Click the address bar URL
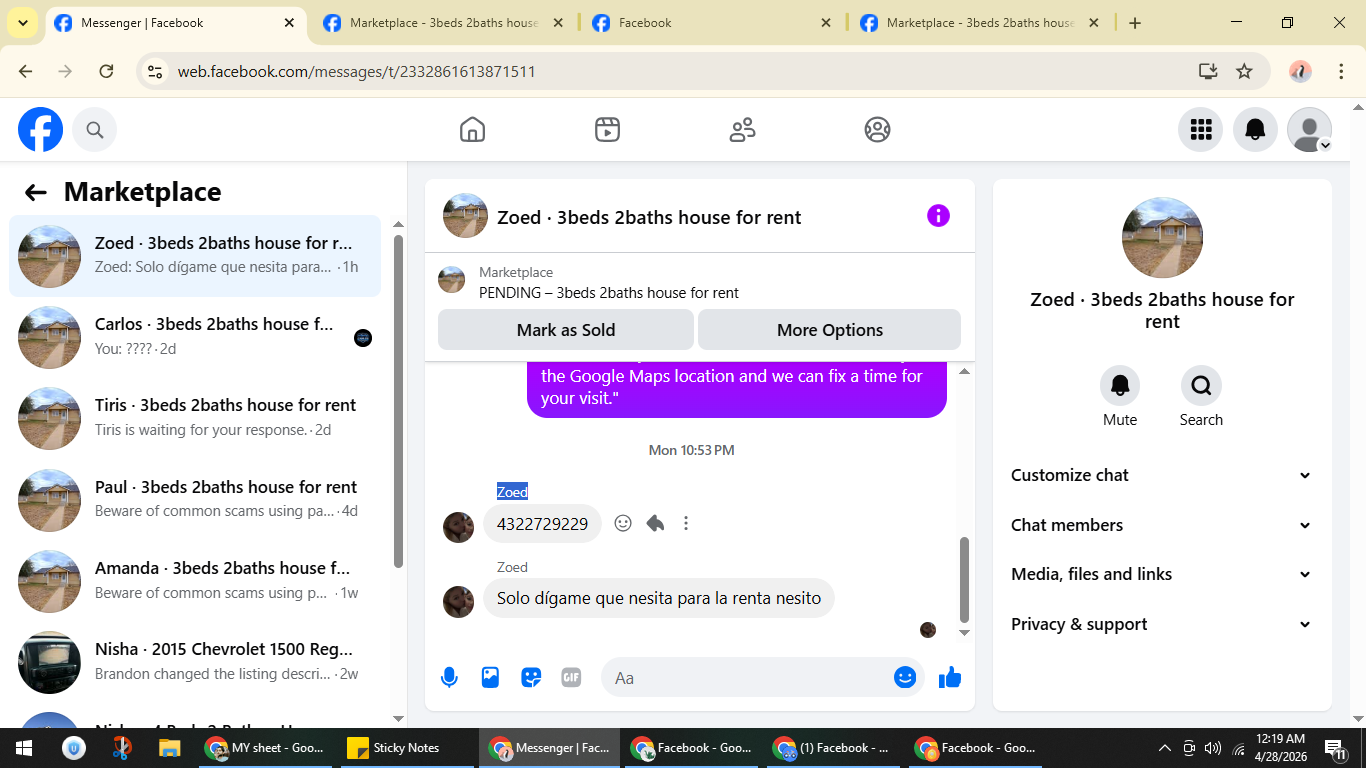Viewport: 1366px width, 768px height. (357, 71)
